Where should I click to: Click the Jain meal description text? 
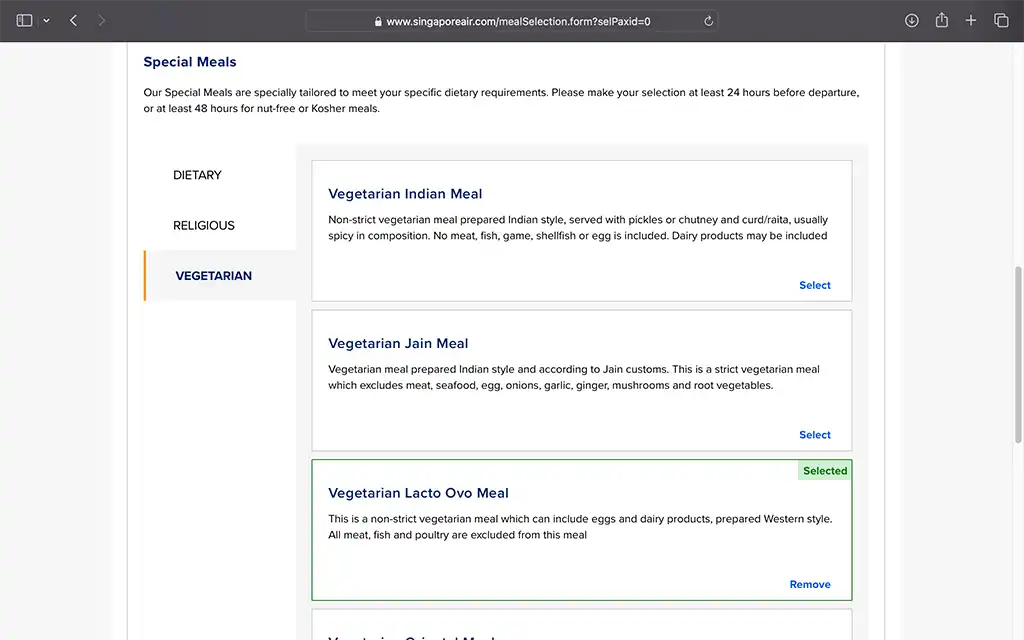(573, 377)
